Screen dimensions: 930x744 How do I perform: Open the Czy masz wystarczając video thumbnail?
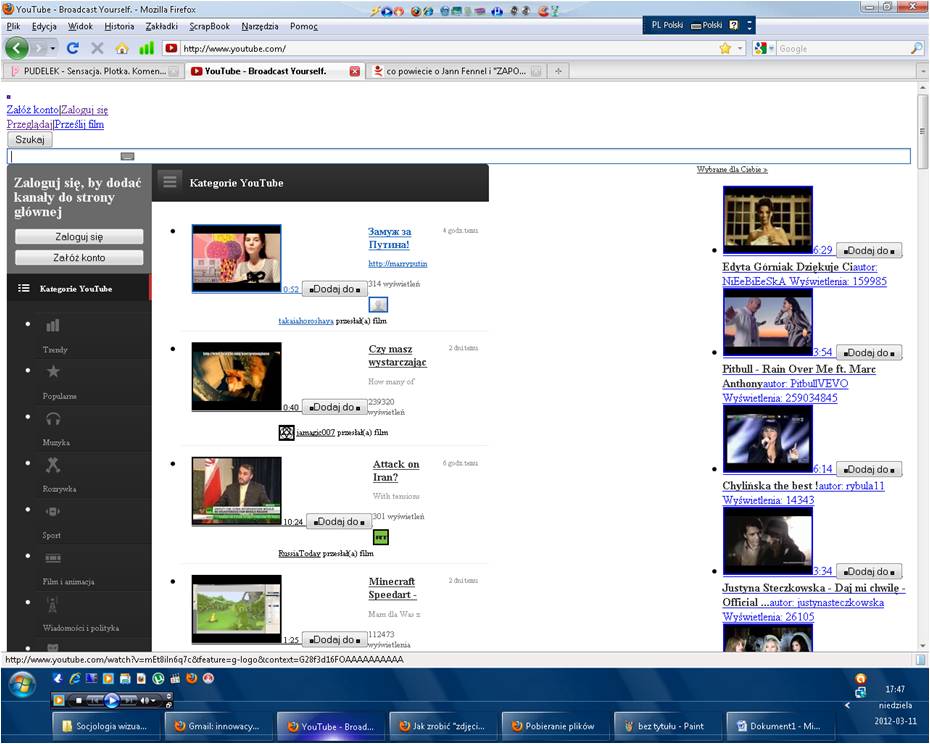coord(237,376)
